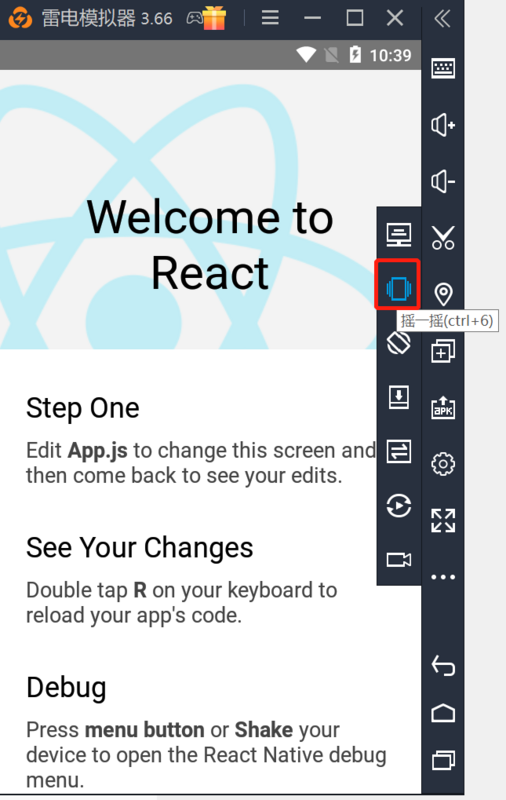Open the shared folder transfer icon
Viewport: 506px width, 800px height.
pyautogui.click(x=398, y=452)
